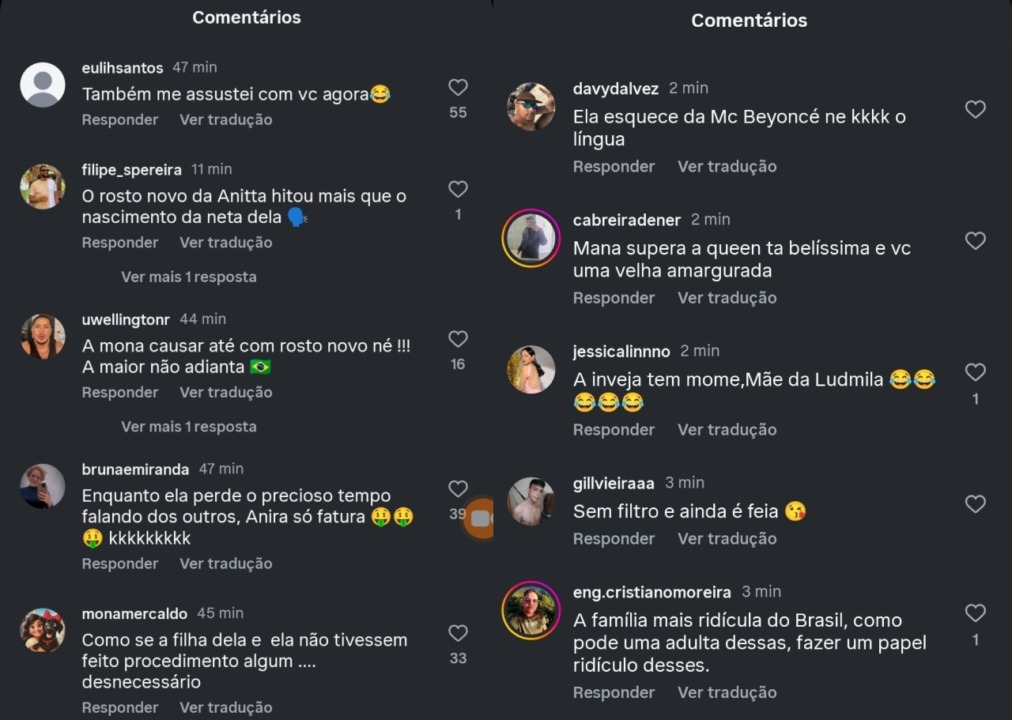
Task: Click Responder under davydalvez's comment
Action: [614, 166]
